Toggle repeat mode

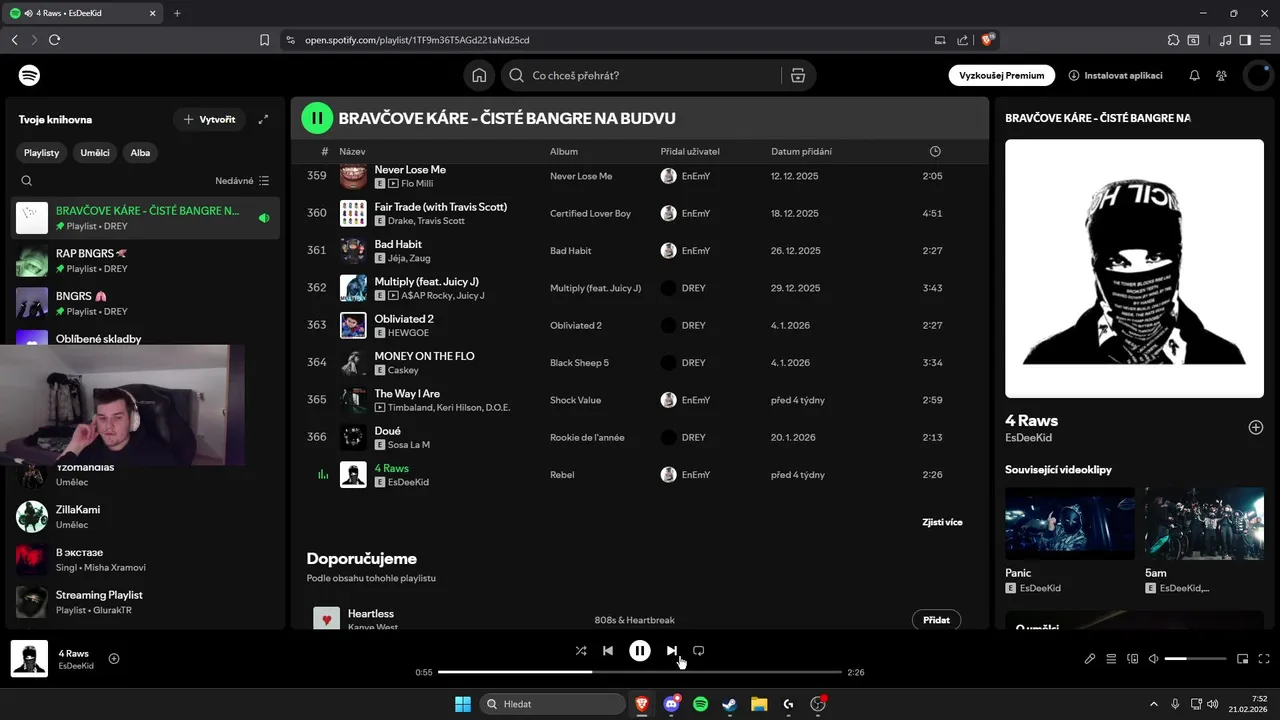click(x=699, y=651)
